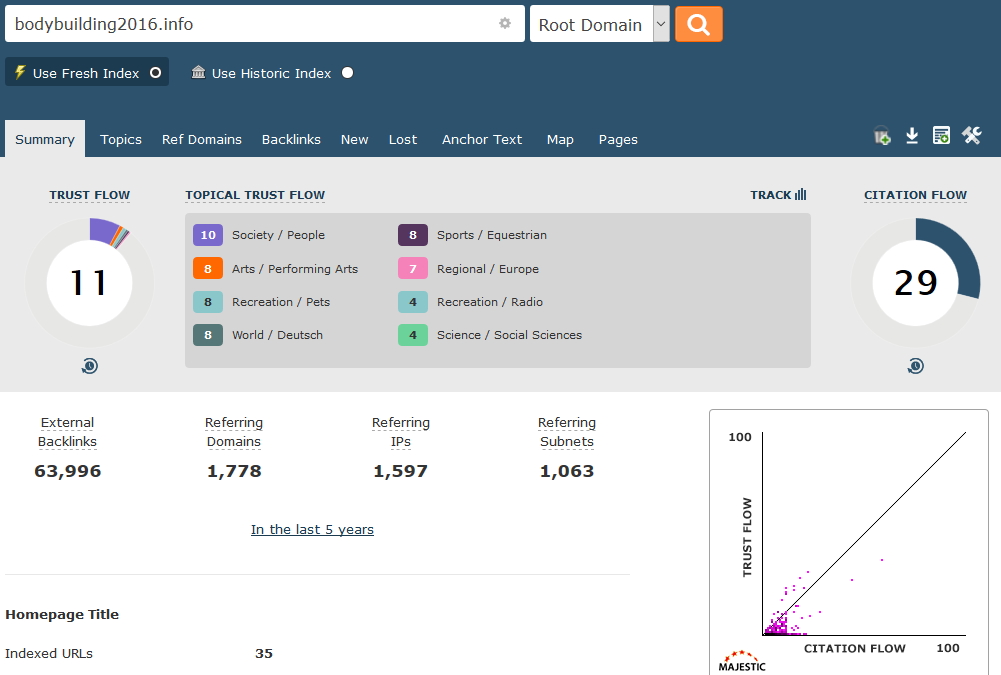Open the tools wrench-and-hammer icon

tap(972, 136)
